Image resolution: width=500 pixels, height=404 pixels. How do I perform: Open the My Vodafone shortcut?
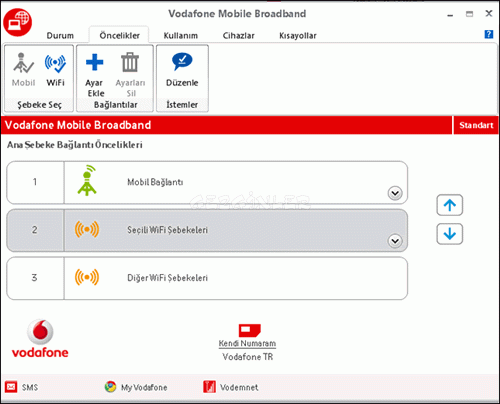tap(136, 387)
